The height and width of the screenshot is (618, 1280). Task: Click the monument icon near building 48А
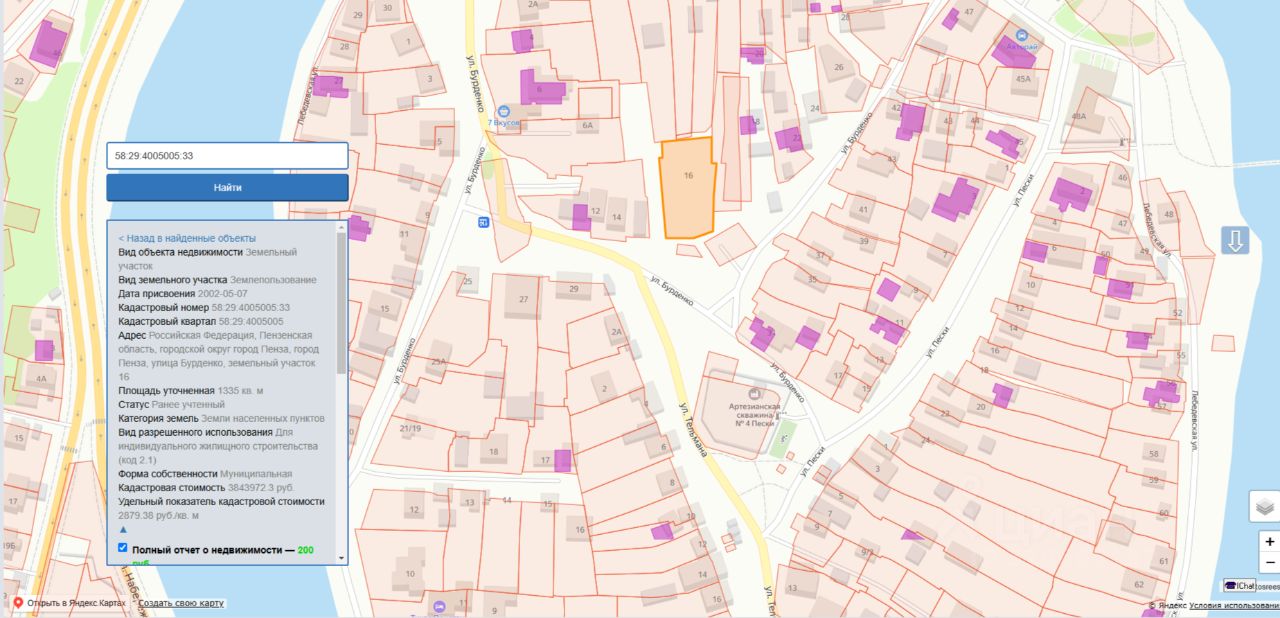pos(1124,141)
